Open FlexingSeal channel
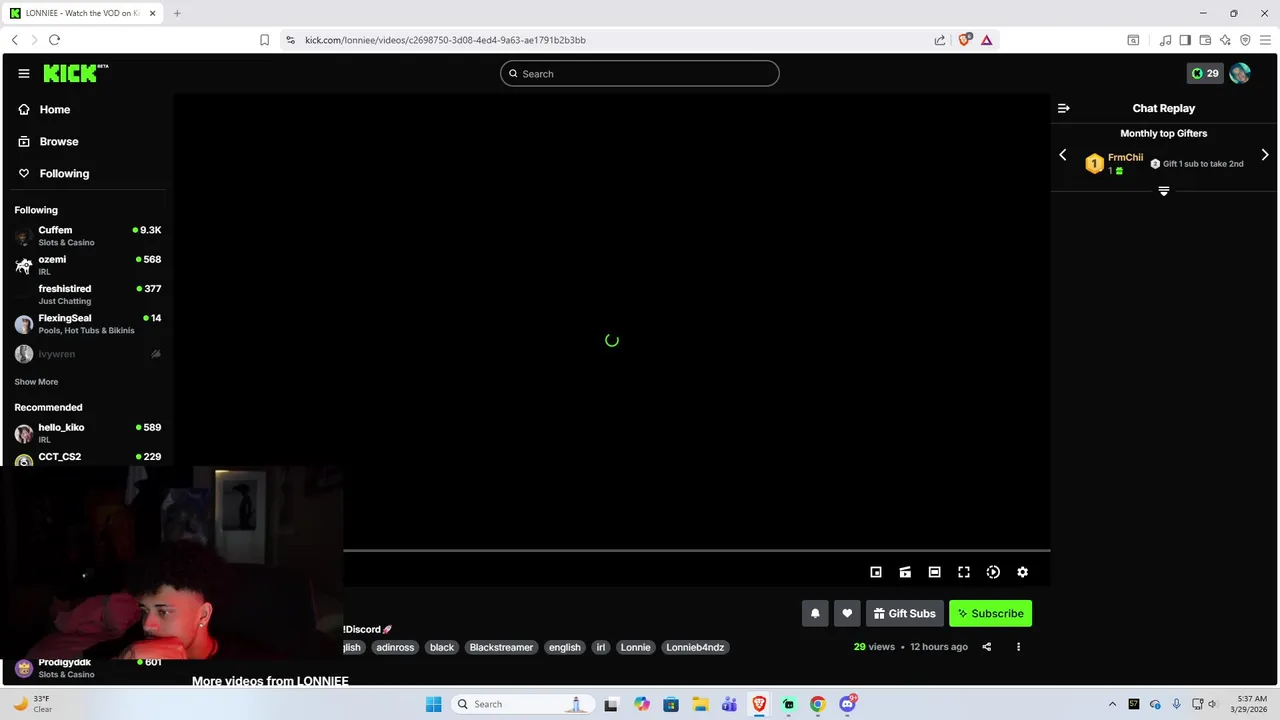This screenshot has width=1280, height=720. (87, 324)
